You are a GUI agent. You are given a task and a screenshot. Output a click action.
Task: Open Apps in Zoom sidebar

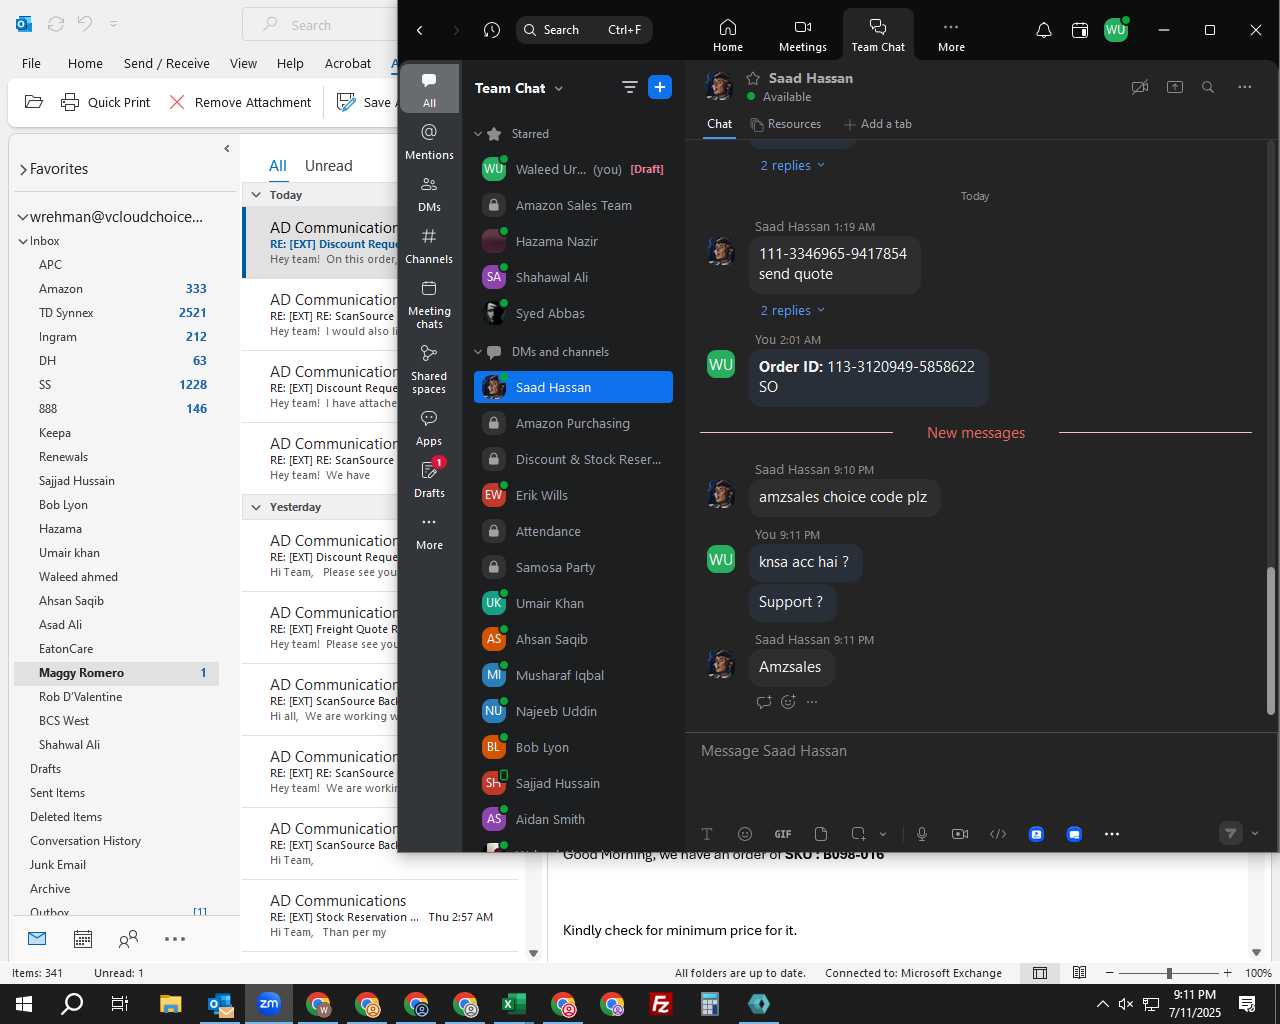(429, 428)
